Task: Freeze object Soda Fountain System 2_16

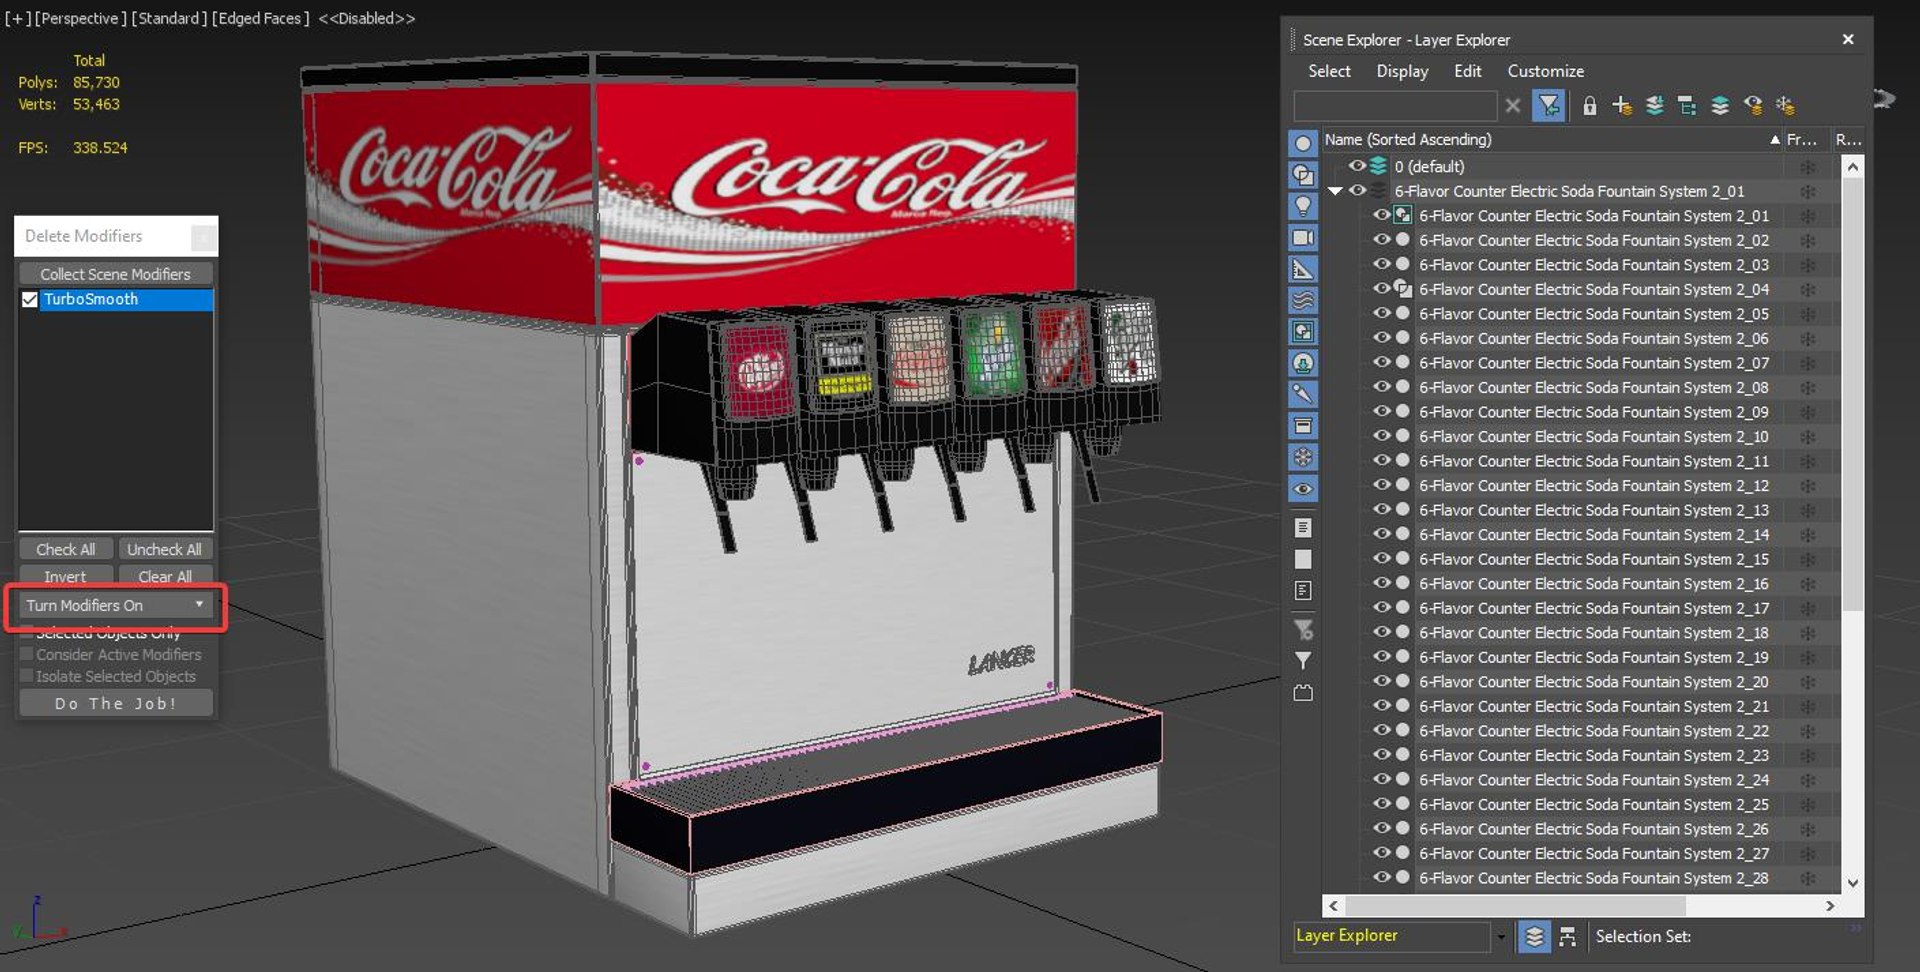Action: [x=1808, y=583]
